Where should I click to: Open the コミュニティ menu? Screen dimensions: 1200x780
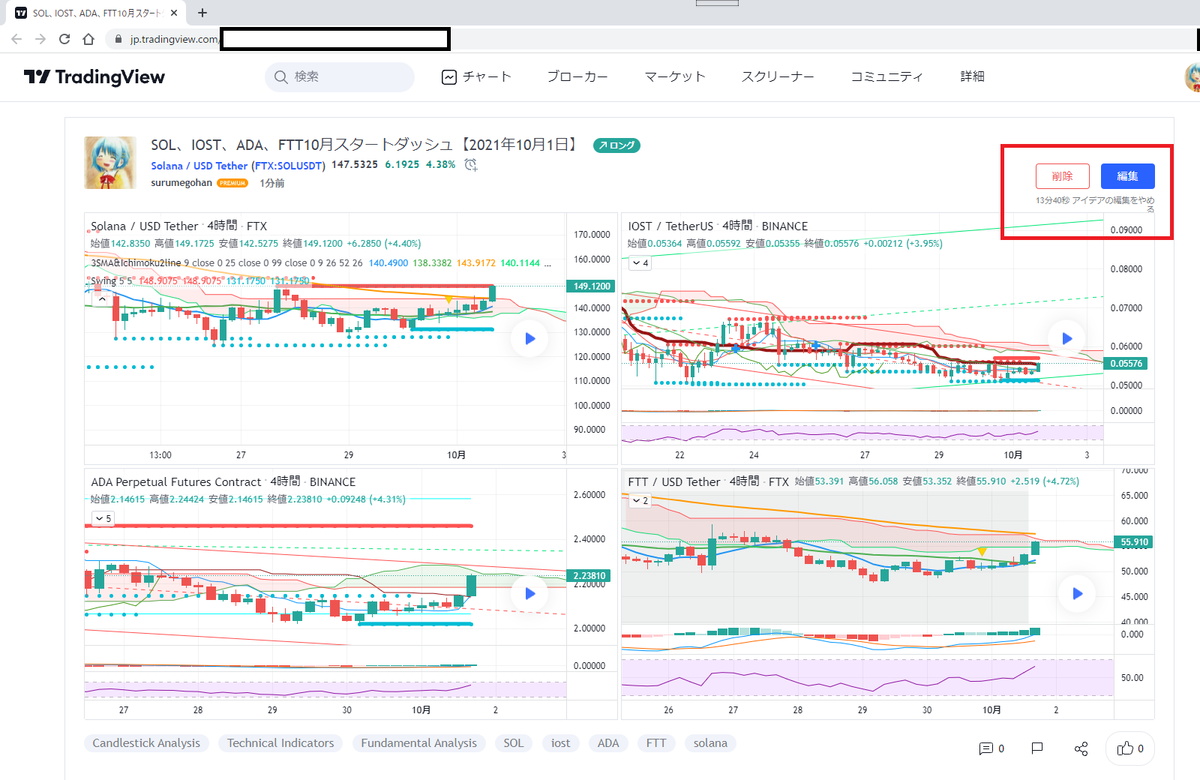pyautogui.click(x=886, y=77)
